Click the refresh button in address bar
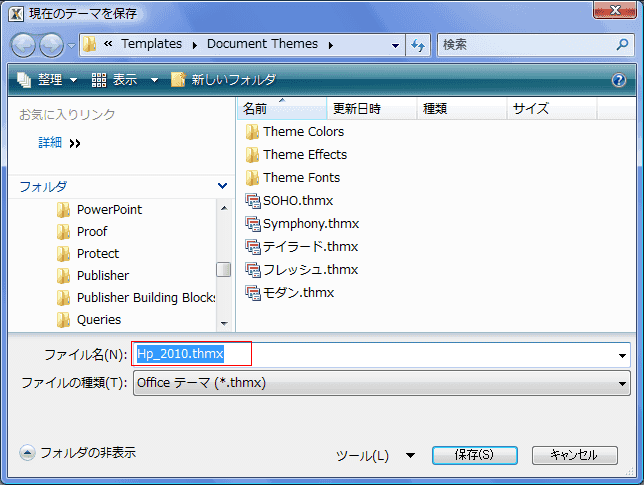Screen dimensions: 644x485 [418, 45]
